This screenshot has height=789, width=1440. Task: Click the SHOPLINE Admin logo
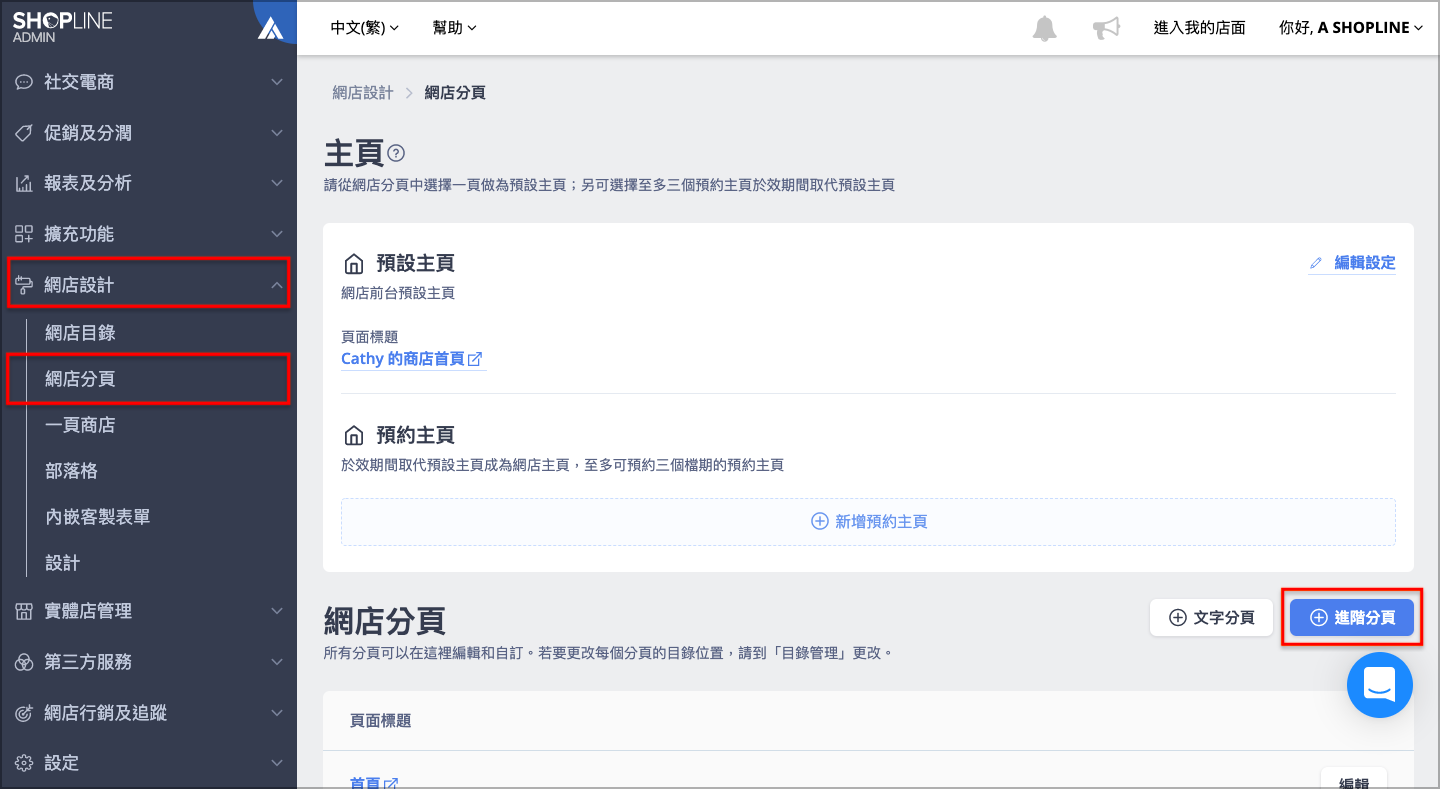pos(62,26)
